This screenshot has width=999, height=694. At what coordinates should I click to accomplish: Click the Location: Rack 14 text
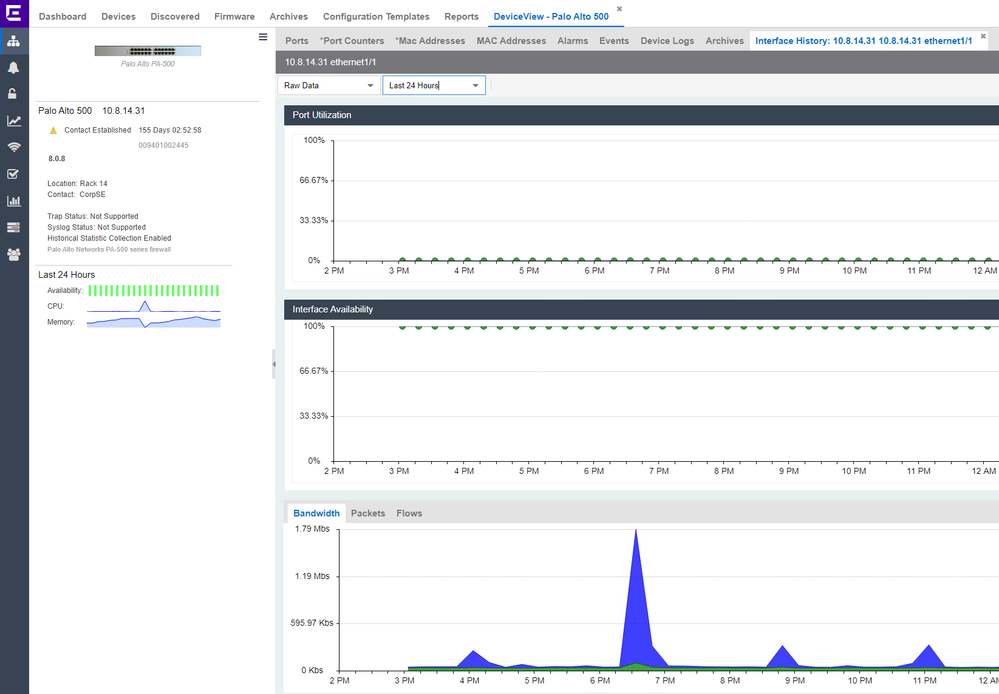tap(77, 184)
